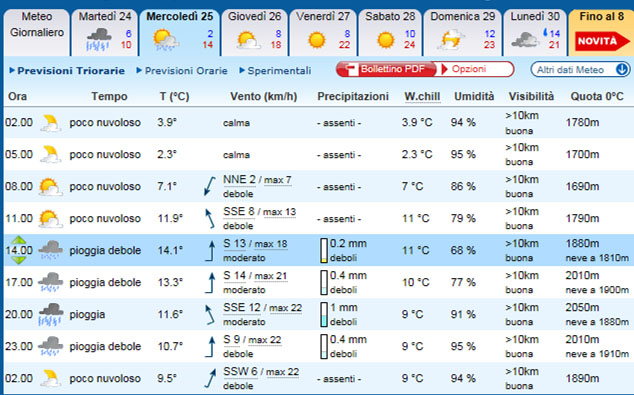Click the wind arrow icon for SSW 6
Image resolution: width=634 pixels, height=395 pixels.
point(210,378)
